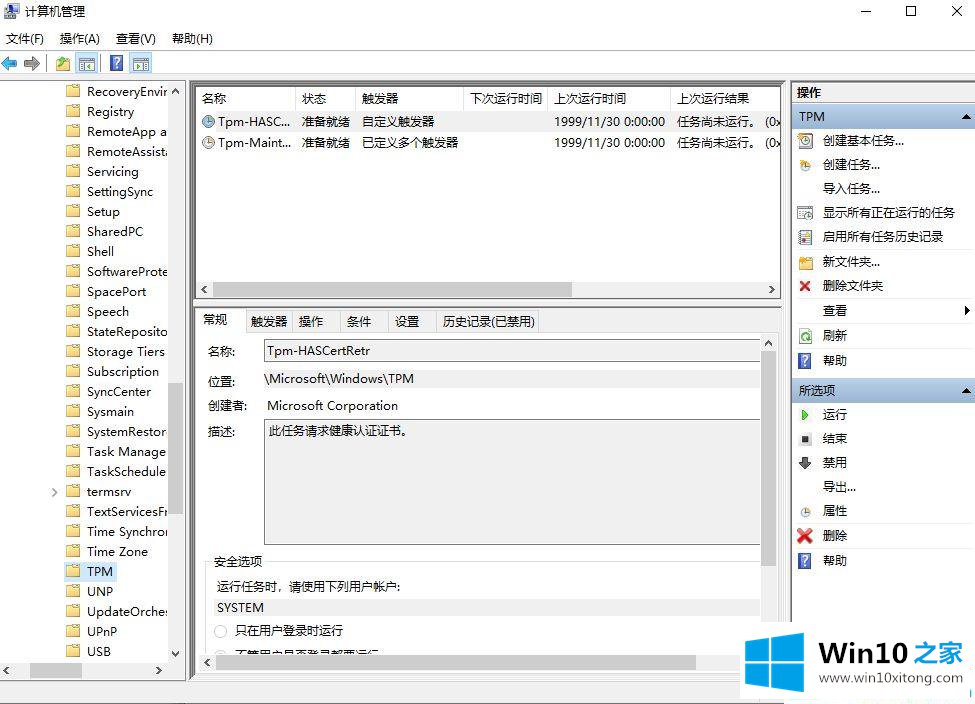Click the 属性 clock icon
This screenshot has width=975, height=704.
(805, 512)
